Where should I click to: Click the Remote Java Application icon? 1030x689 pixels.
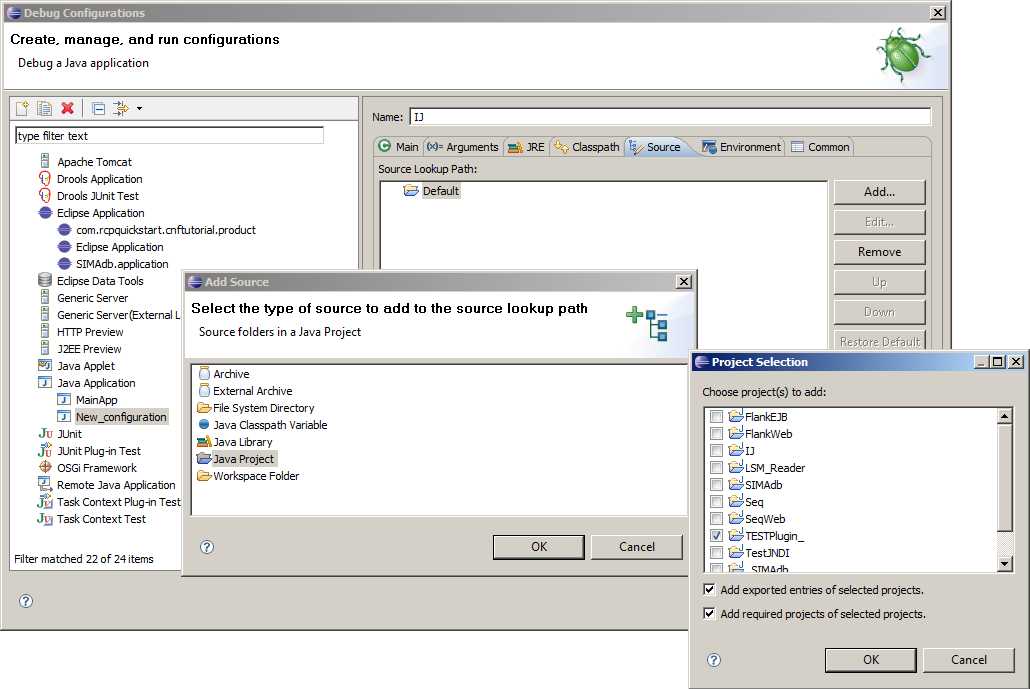(x=45, y=485)
